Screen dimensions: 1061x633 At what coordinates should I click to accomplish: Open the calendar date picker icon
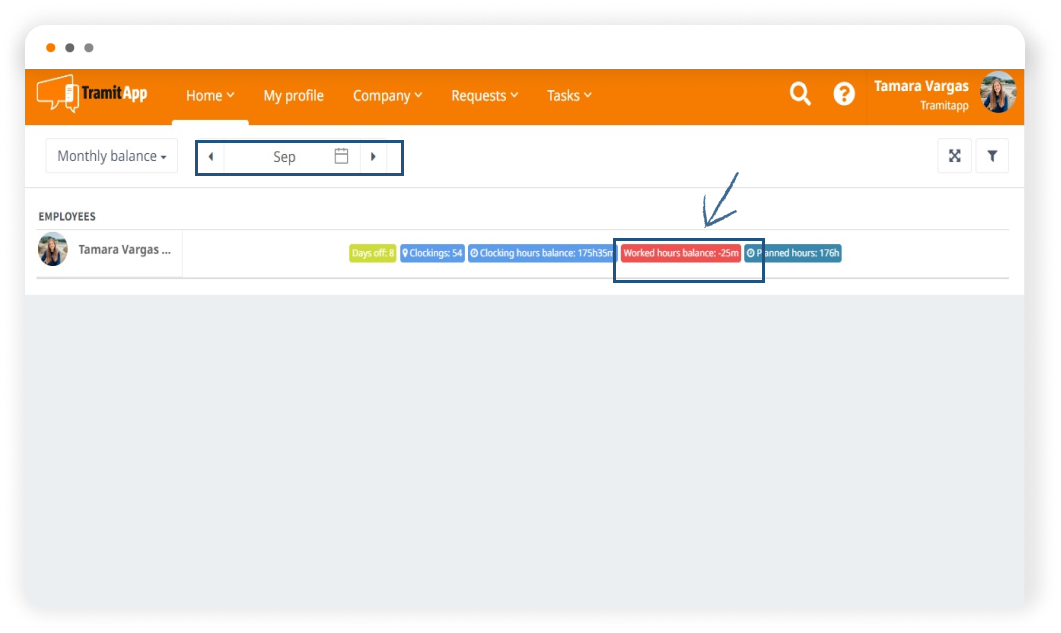(x=341, y=156)
